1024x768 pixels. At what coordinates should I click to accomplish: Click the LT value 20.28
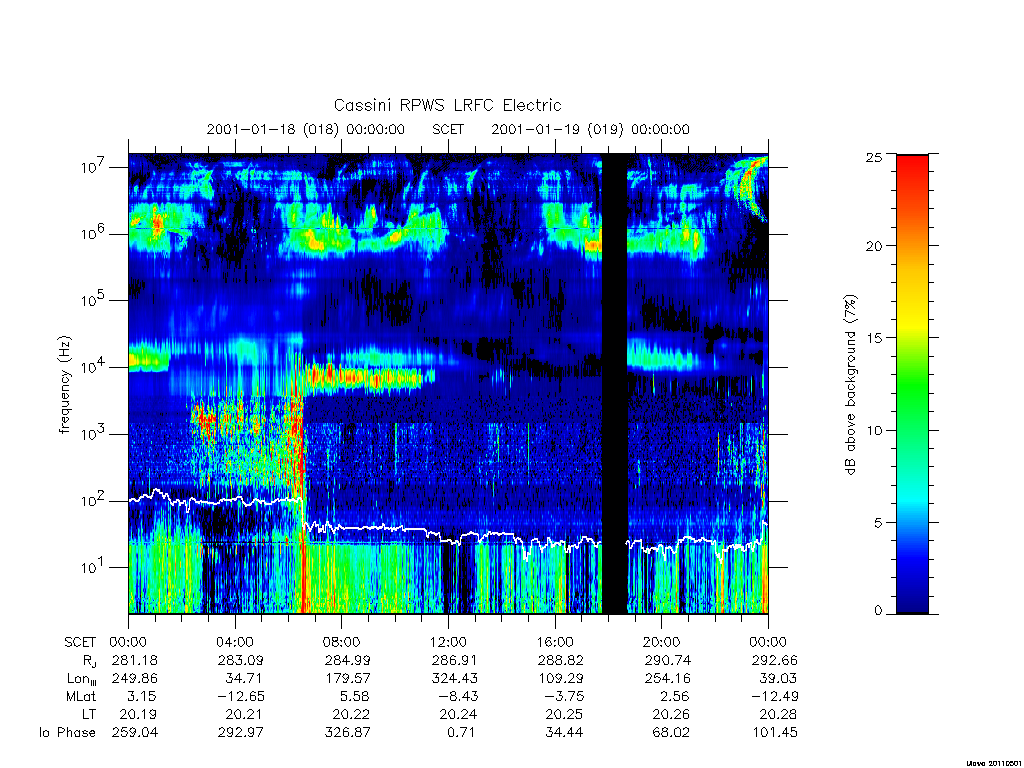(x=778, y=714)
